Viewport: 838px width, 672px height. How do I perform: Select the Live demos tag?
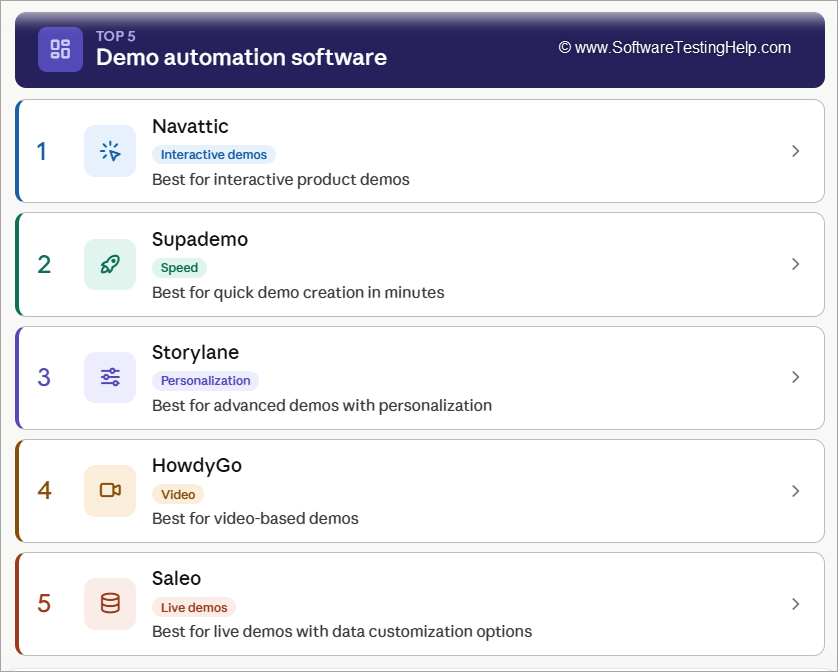194,607
